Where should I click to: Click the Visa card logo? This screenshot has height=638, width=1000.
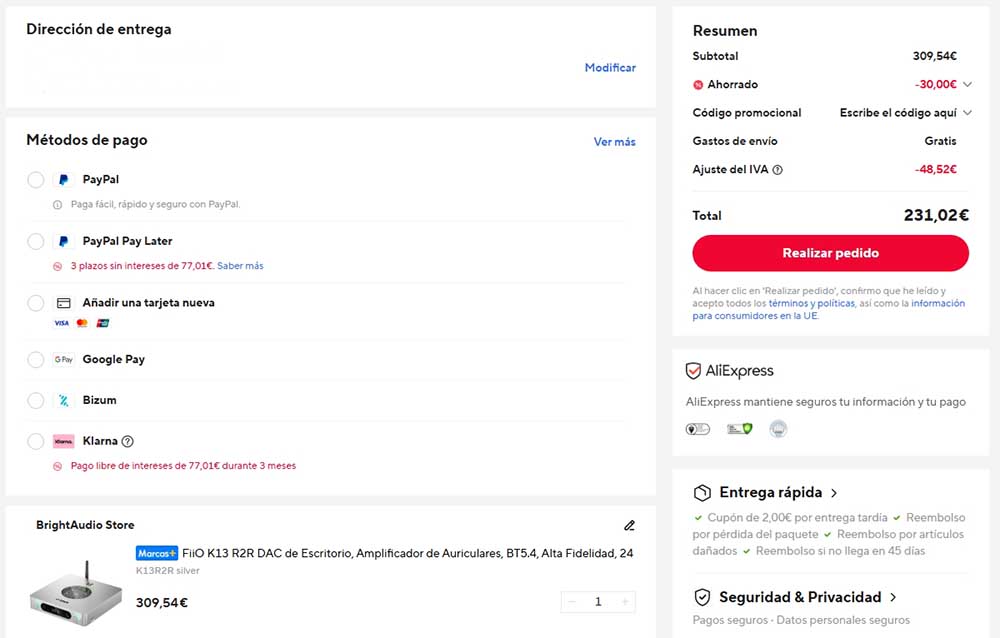tap(61, 323)
